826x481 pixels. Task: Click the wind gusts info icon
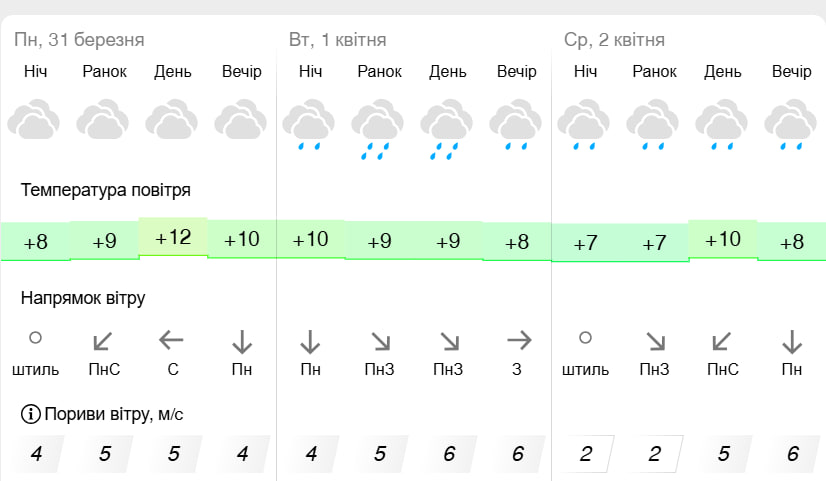tap(31, 414)
